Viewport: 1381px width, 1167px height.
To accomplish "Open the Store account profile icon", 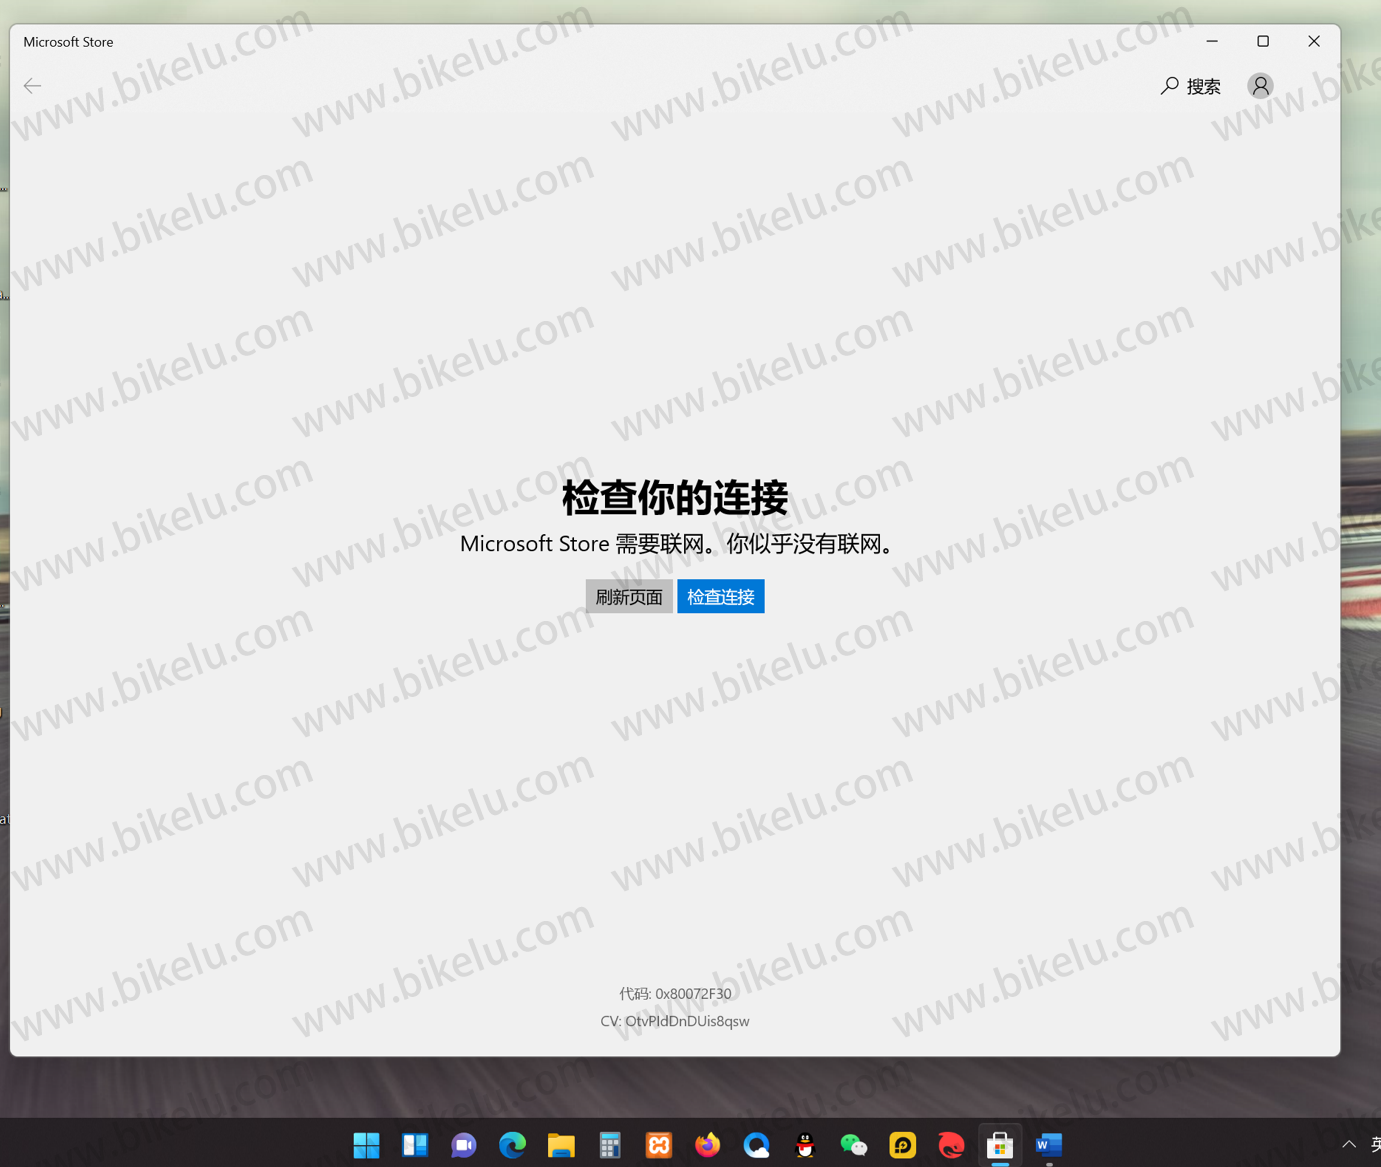I will click(x=1259, y=86).
